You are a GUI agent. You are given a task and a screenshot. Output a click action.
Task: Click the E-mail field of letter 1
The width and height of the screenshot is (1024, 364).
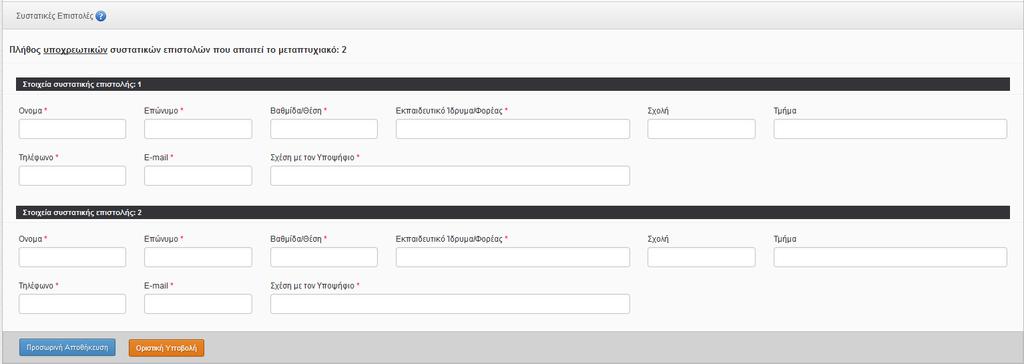[x=198, y=176]
